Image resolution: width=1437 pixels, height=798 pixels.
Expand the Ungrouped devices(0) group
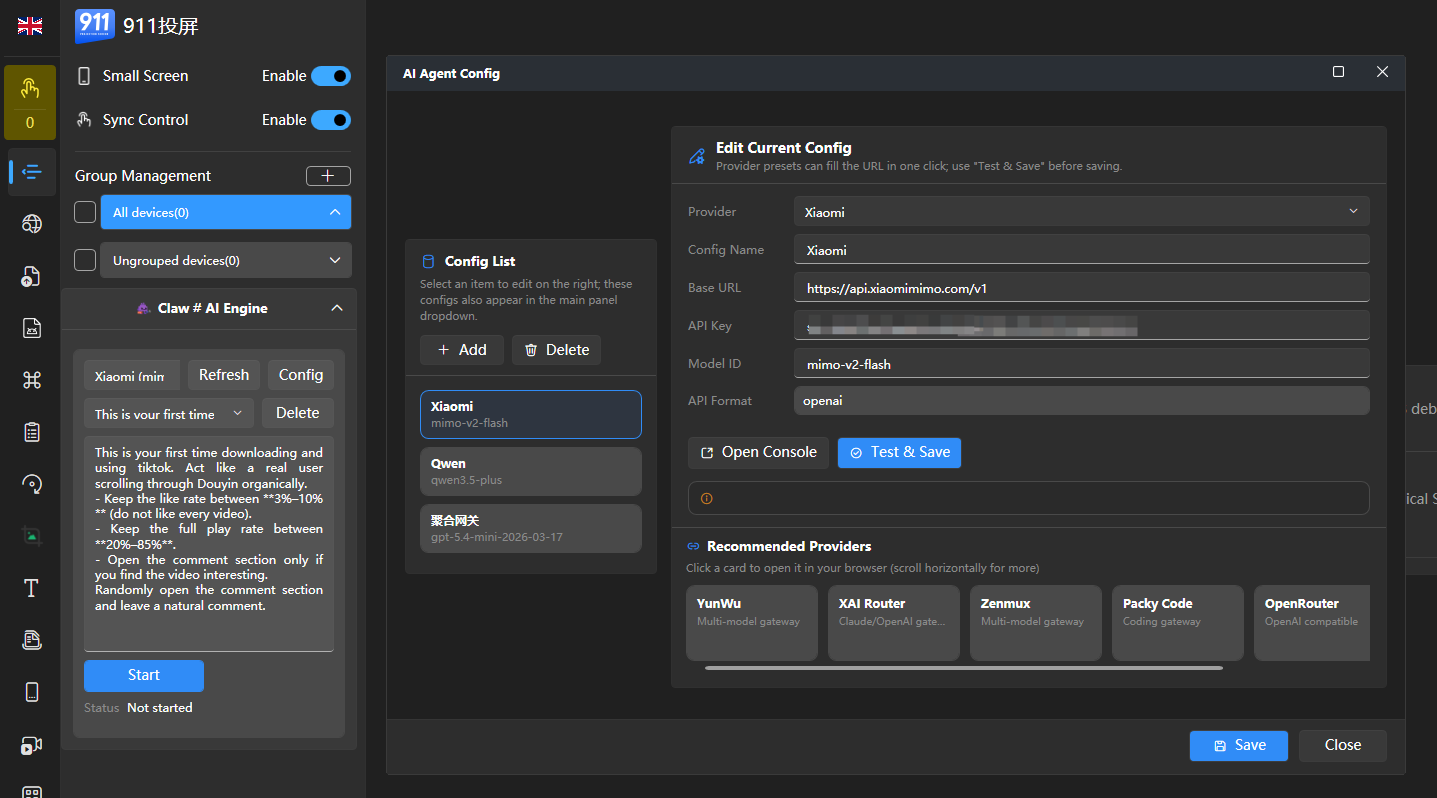334,260
